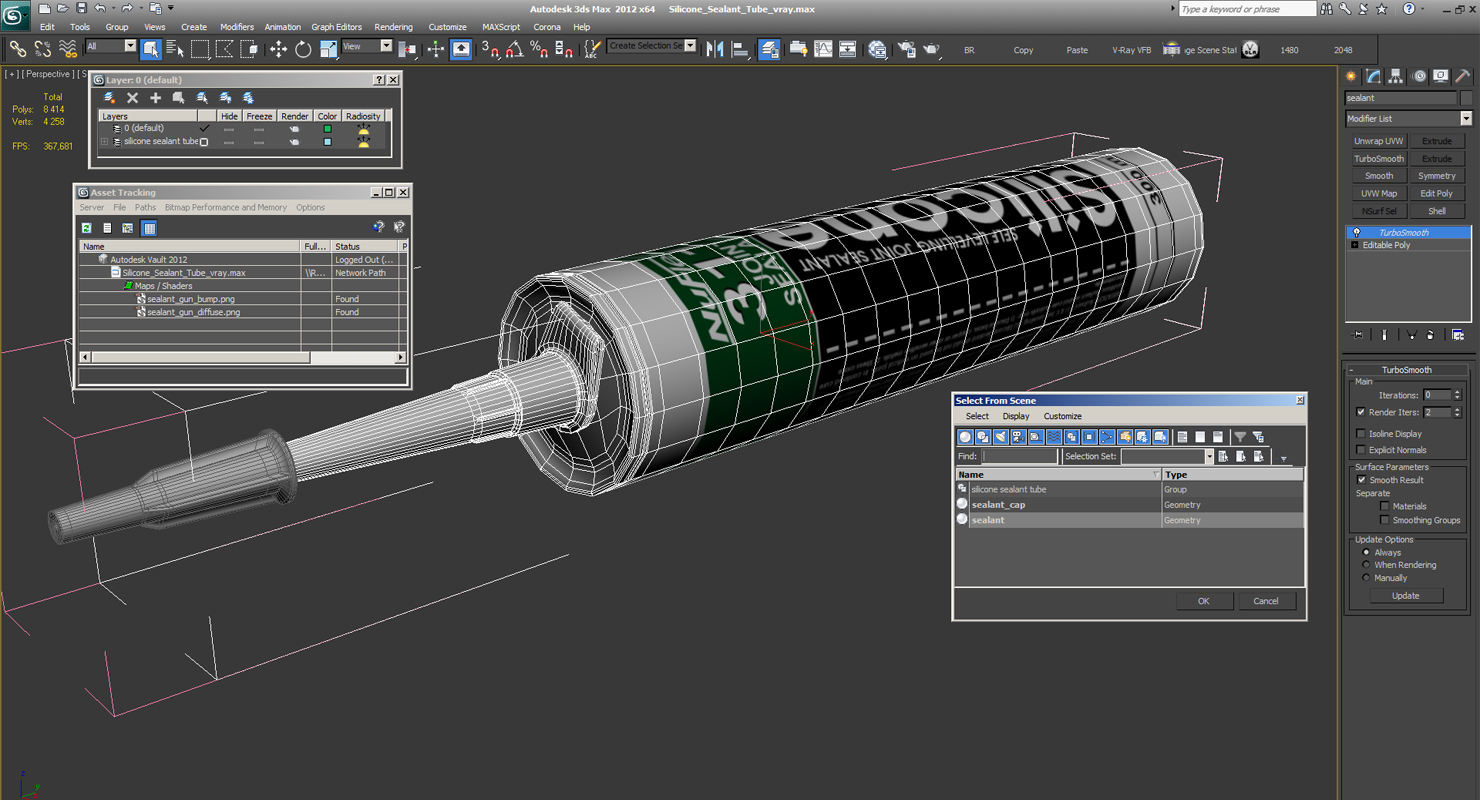The width and height of the screenshot is (1480, 800).
Task: Toggle Smooth Result checkbox
Action: click(1360, 480)
